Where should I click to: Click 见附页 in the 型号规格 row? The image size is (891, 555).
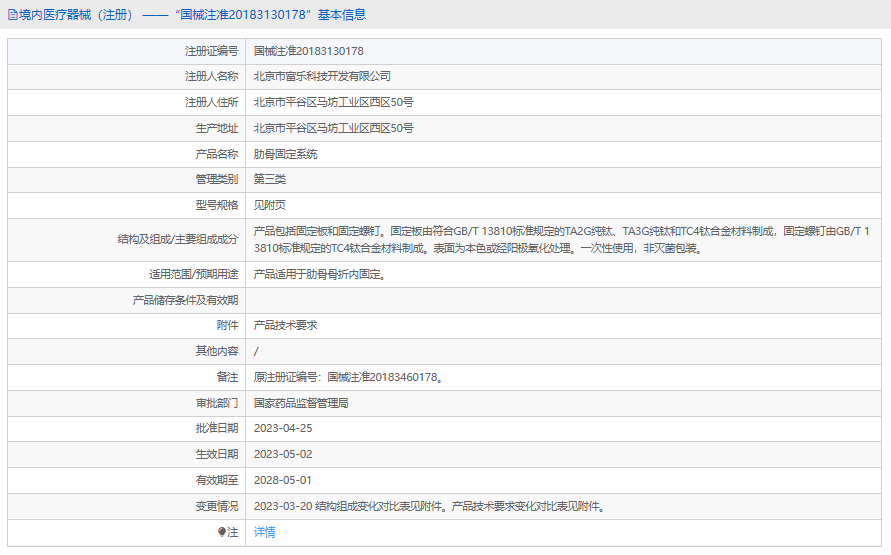point(270,205)
